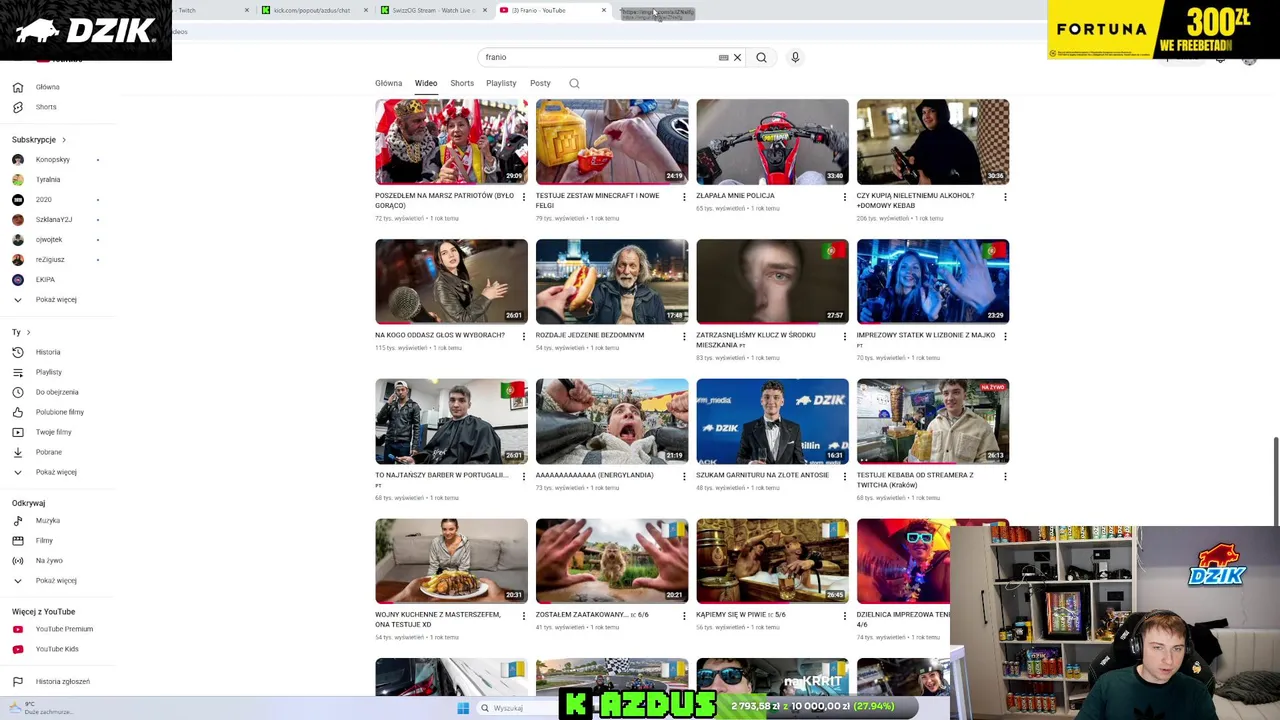Open ZATRZASNĘLIŚMY KLUCZ W ŚRODKU MIESZKANIA title
This screenshot has width=1280, height=720.
click(x=756, y=340)
